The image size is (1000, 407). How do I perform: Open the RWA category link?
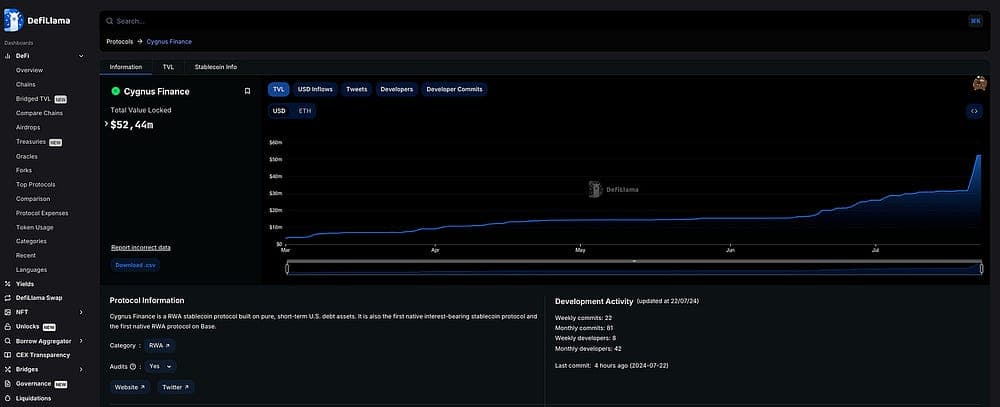159,346
